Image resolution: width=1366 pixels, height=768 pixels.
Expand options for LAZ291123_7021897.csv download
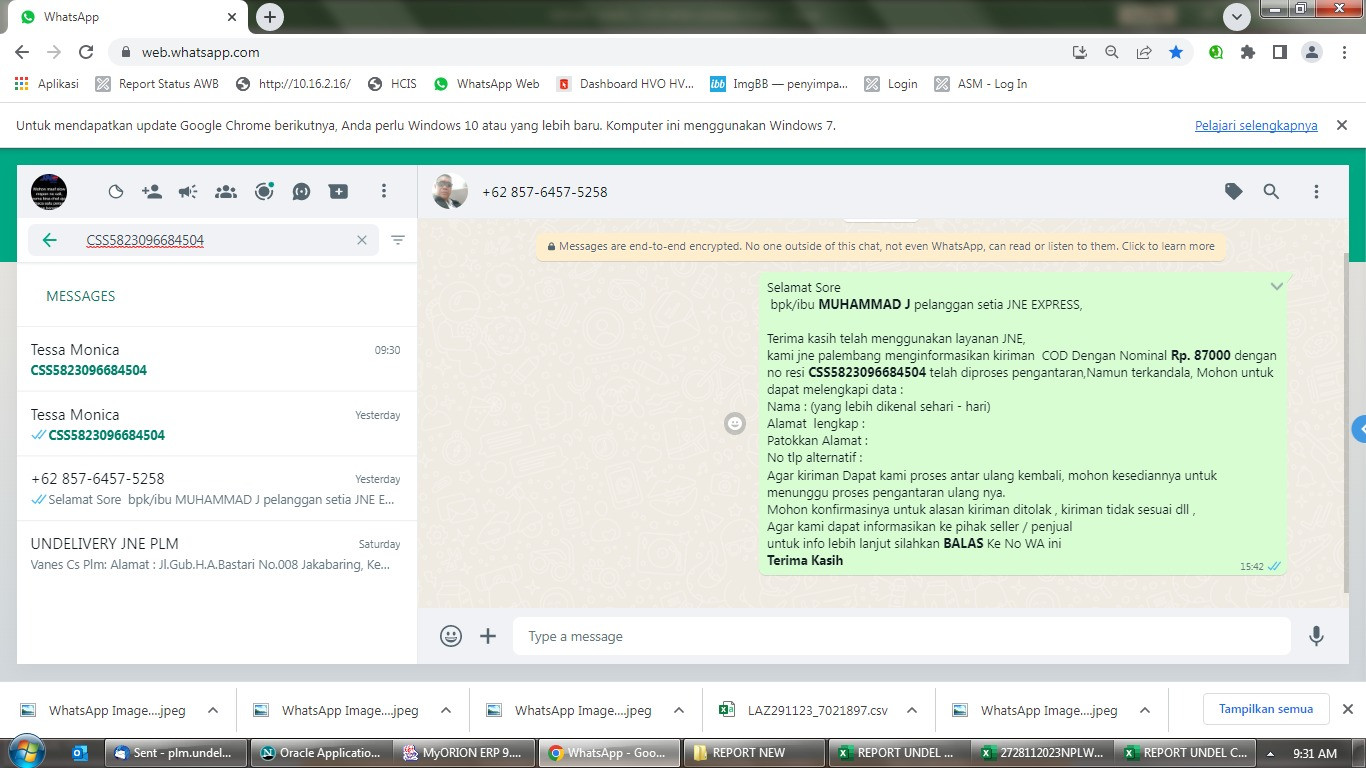coord(911,711)
